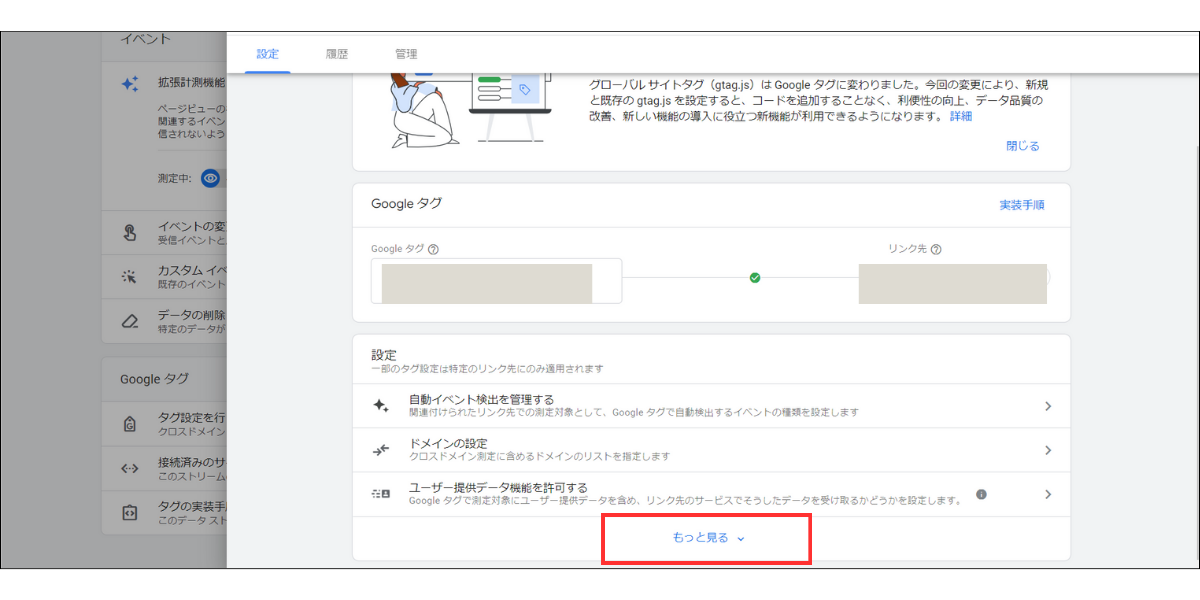
Task: Click the arrows icon for ドメインの設定
Action: 381,450
